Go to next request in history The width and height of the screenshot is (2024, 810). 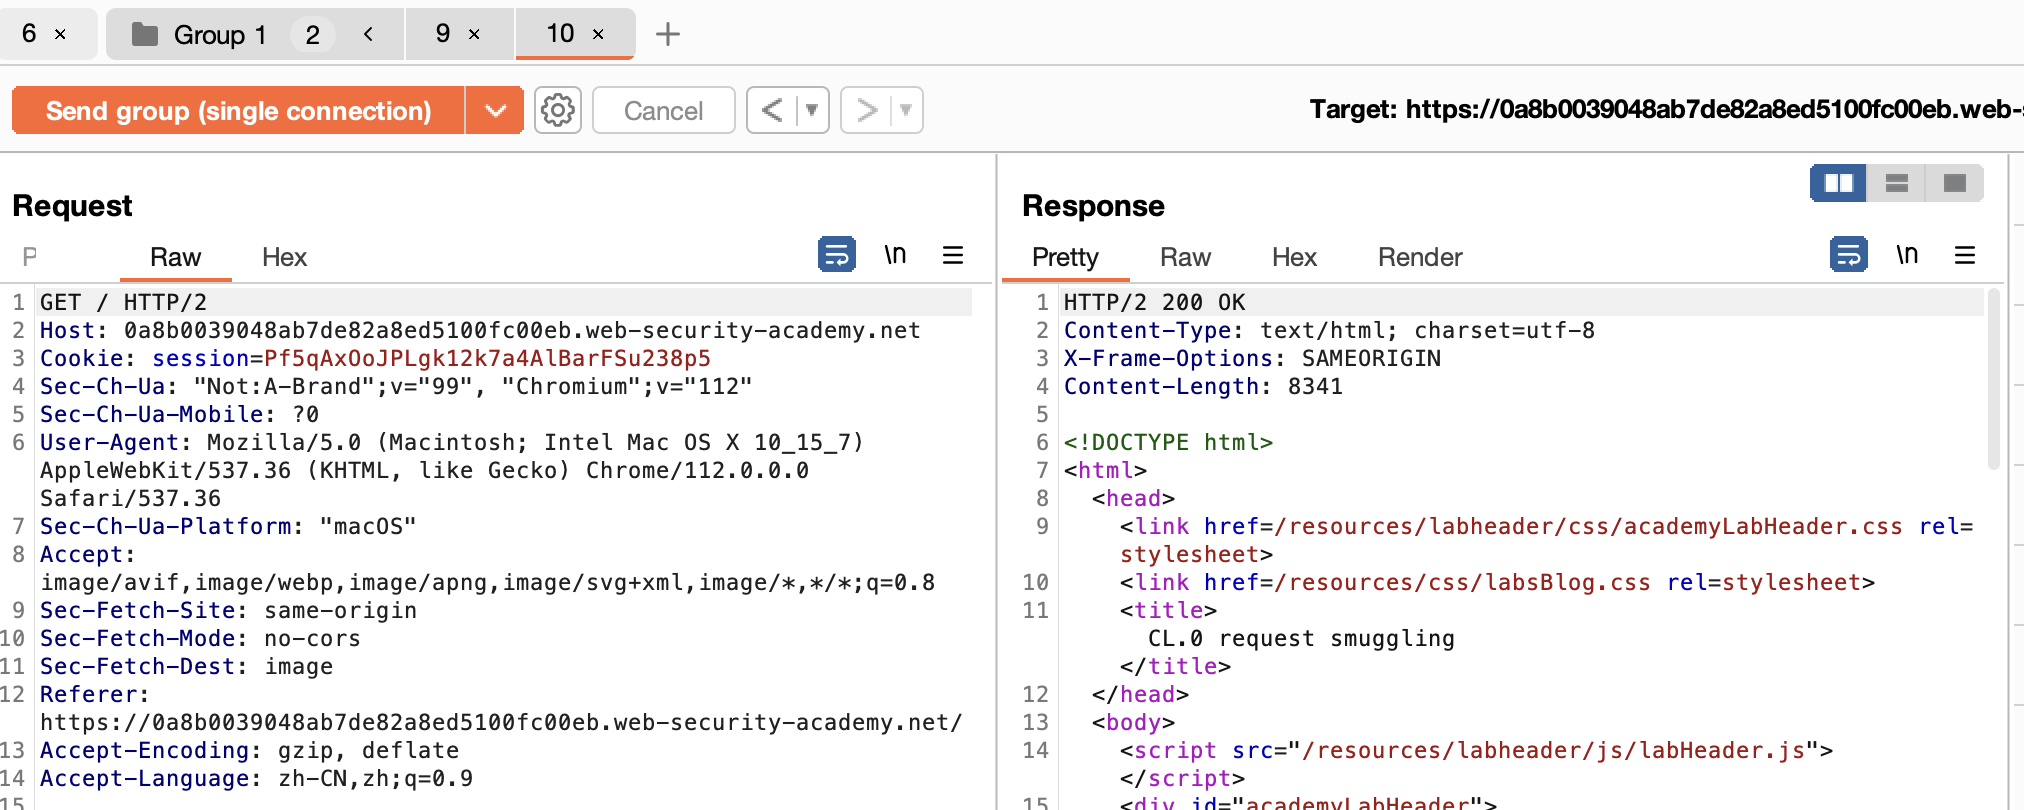point(866,110)
